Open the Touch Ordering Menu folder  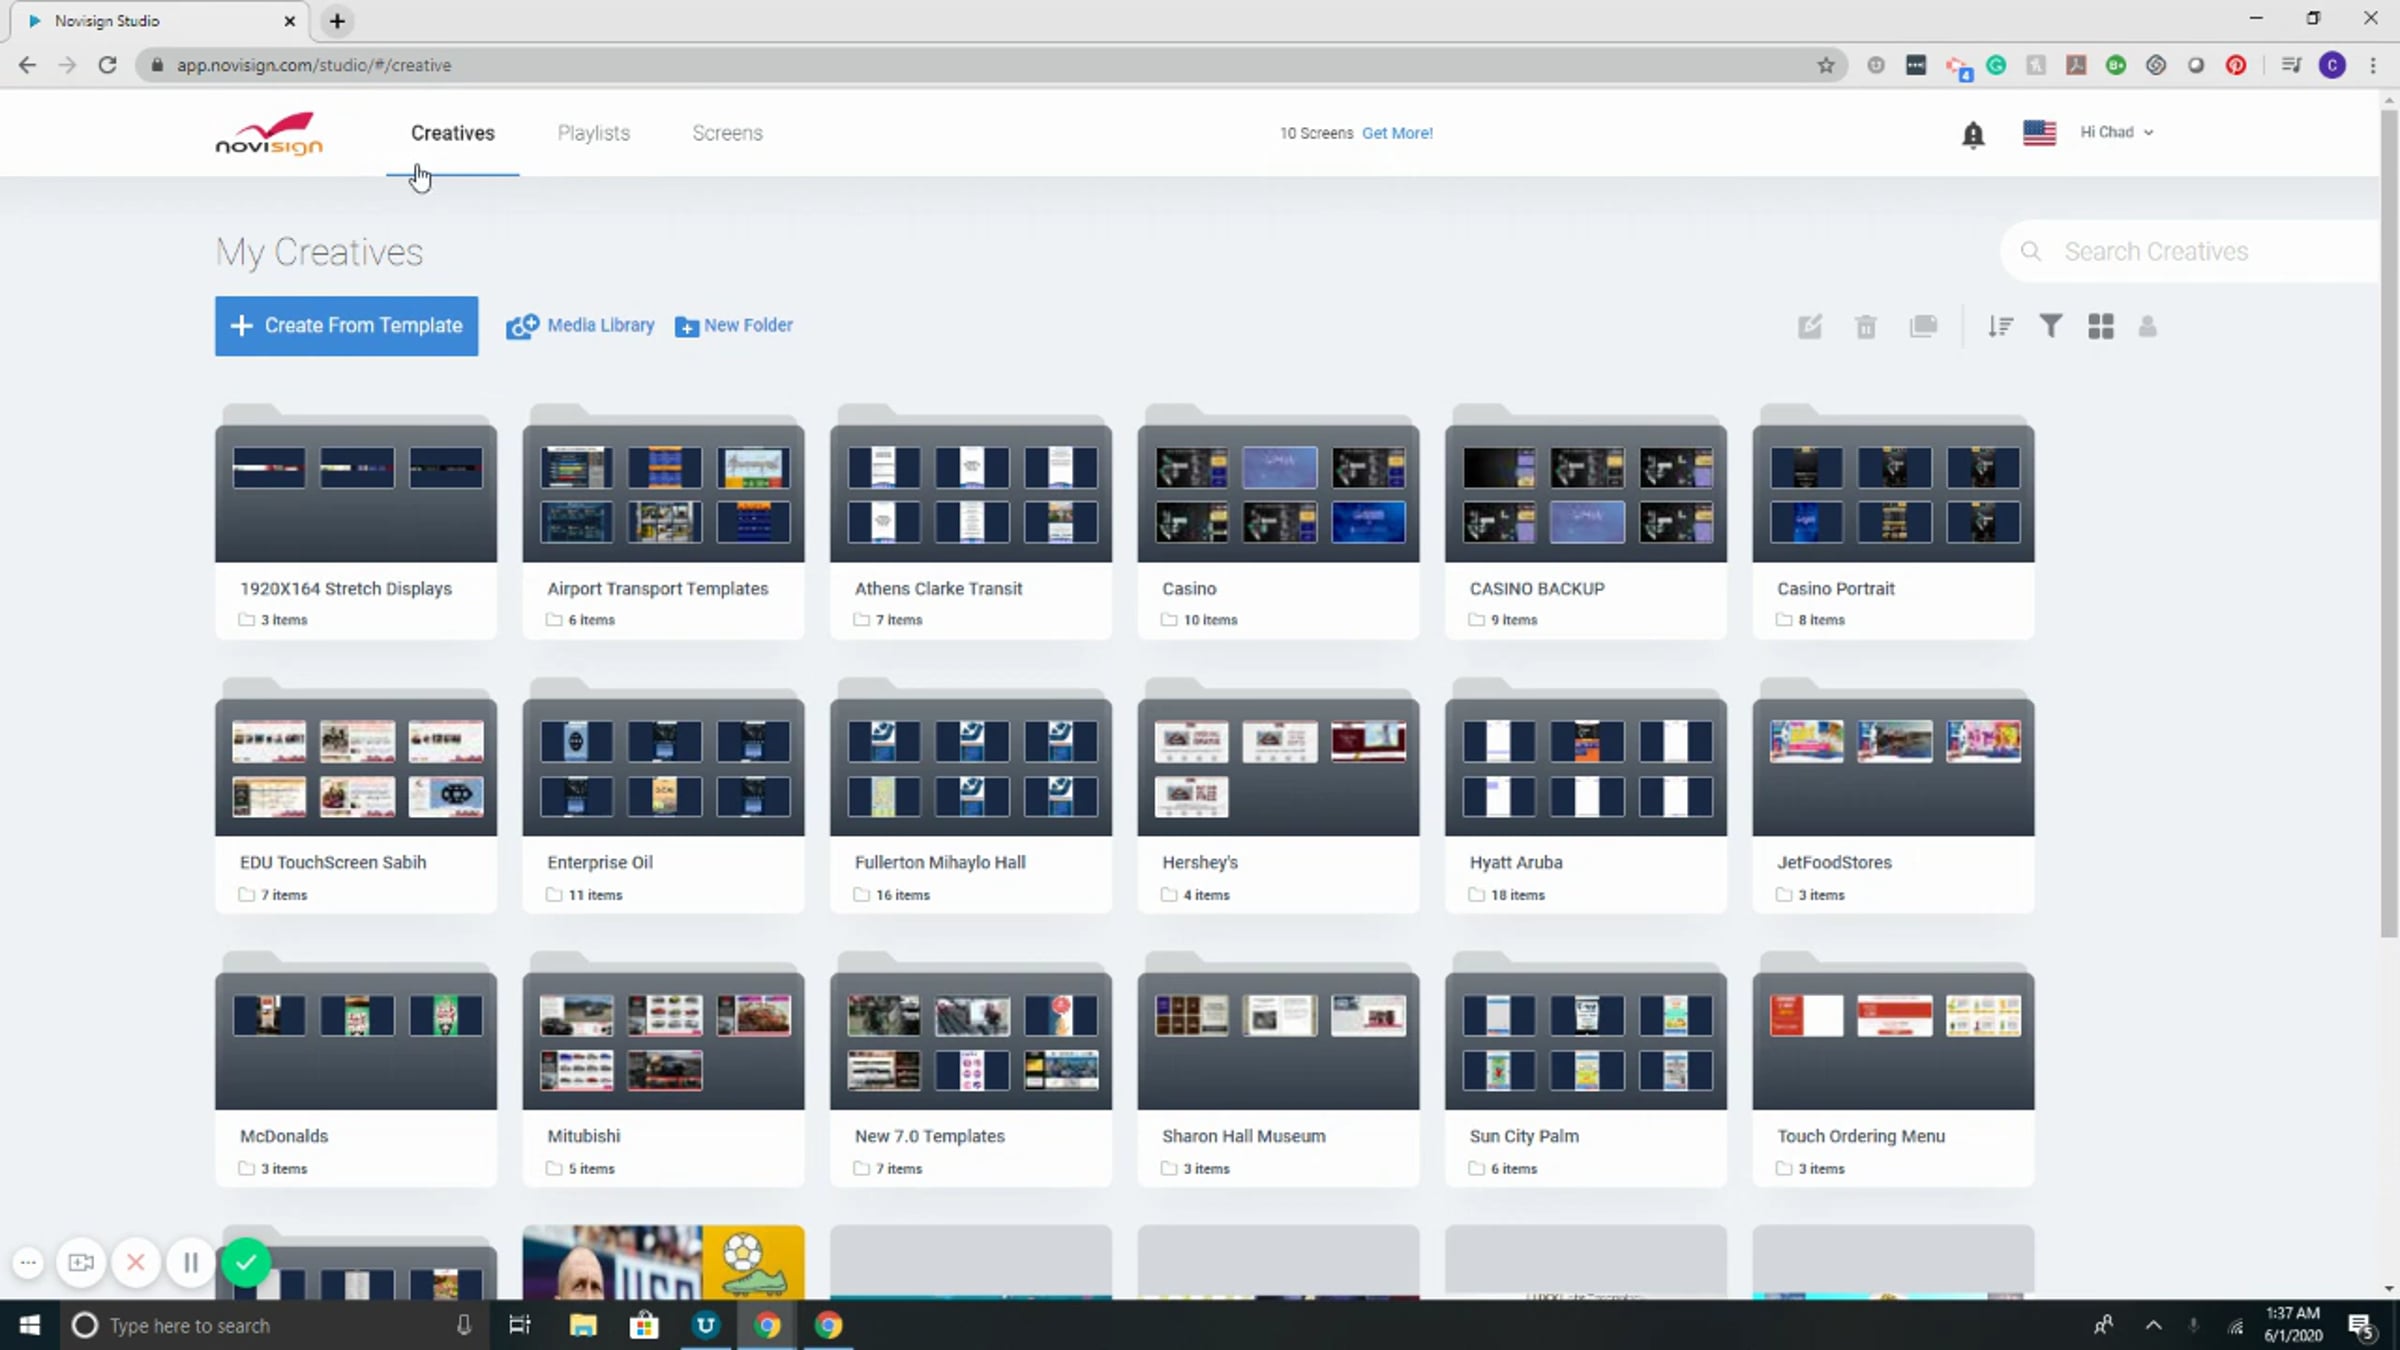point(1893,1069)
